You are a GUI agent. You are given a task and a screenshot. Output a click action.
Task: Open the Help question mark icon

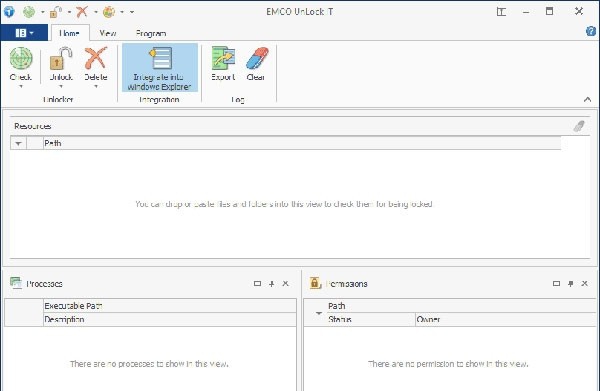coord(591,31)
